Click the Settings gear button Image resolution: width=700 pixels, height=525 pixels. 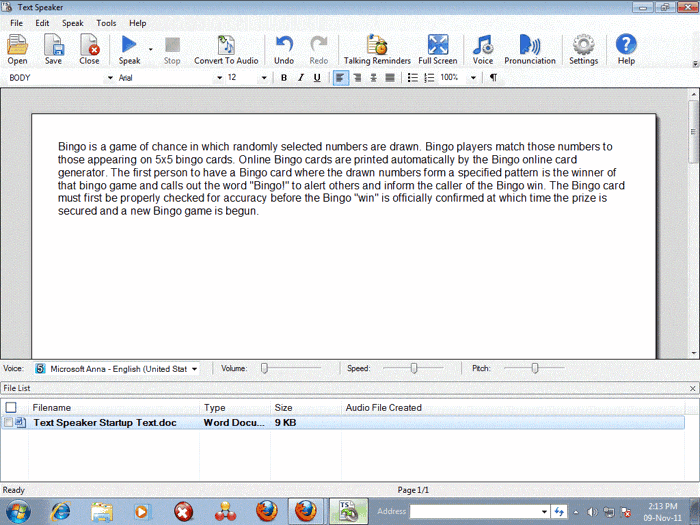(583, 48)
